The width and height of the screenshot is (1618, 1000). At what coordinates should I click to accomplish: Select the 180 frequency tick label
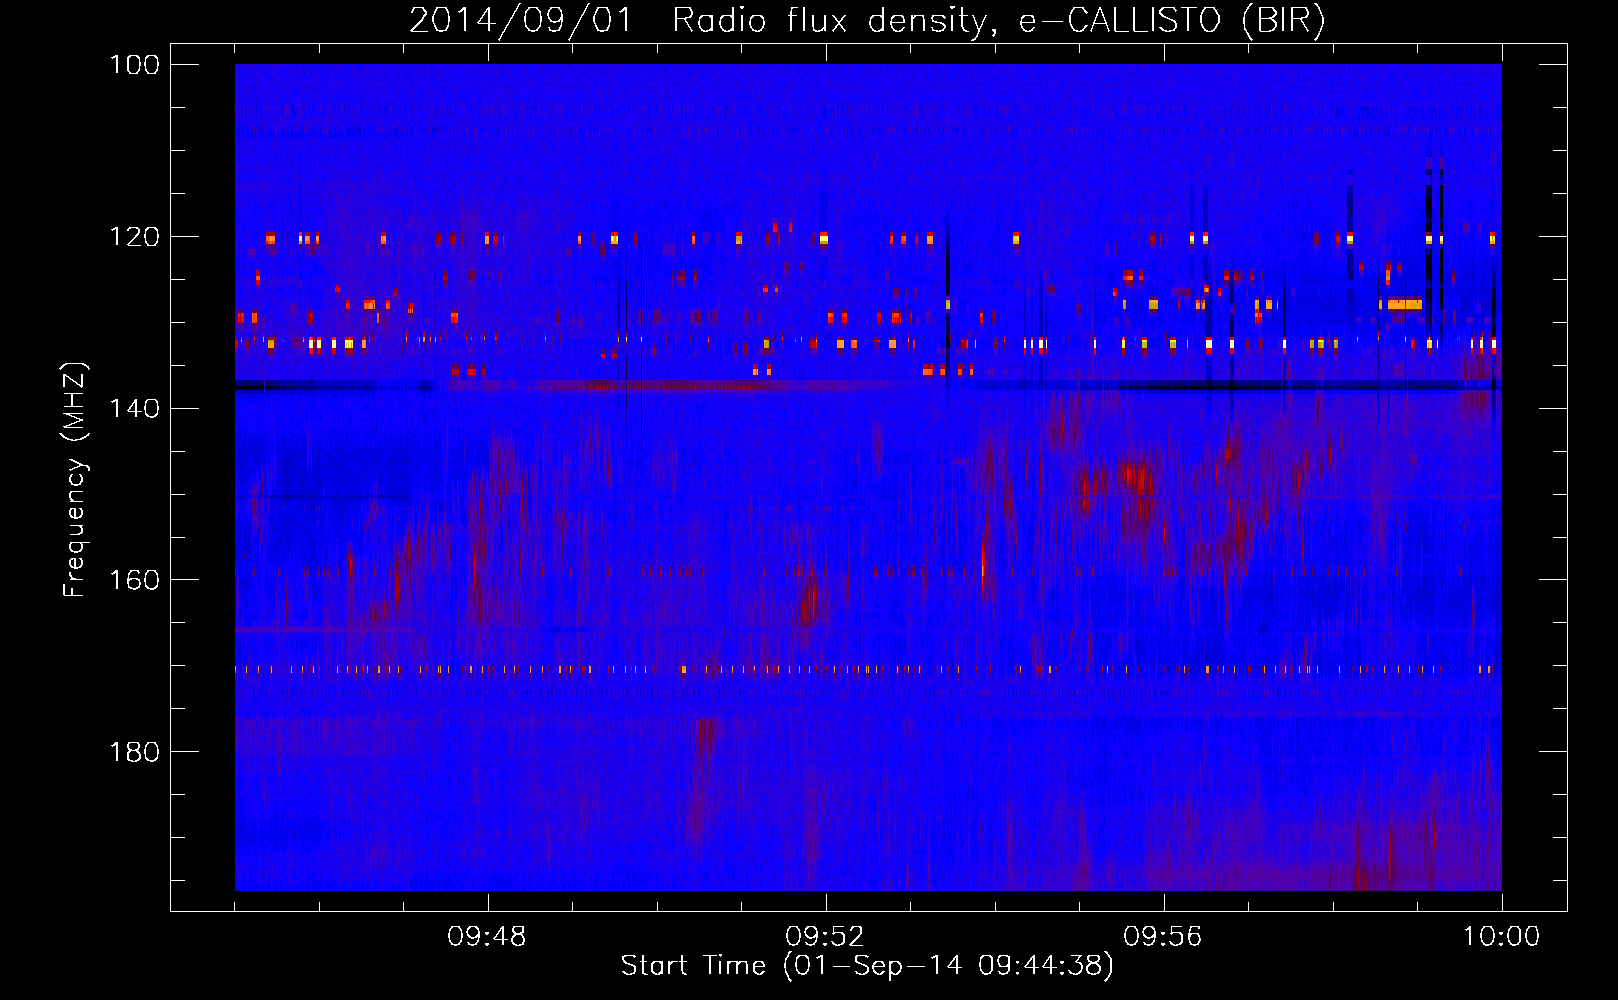click(134, 752)
